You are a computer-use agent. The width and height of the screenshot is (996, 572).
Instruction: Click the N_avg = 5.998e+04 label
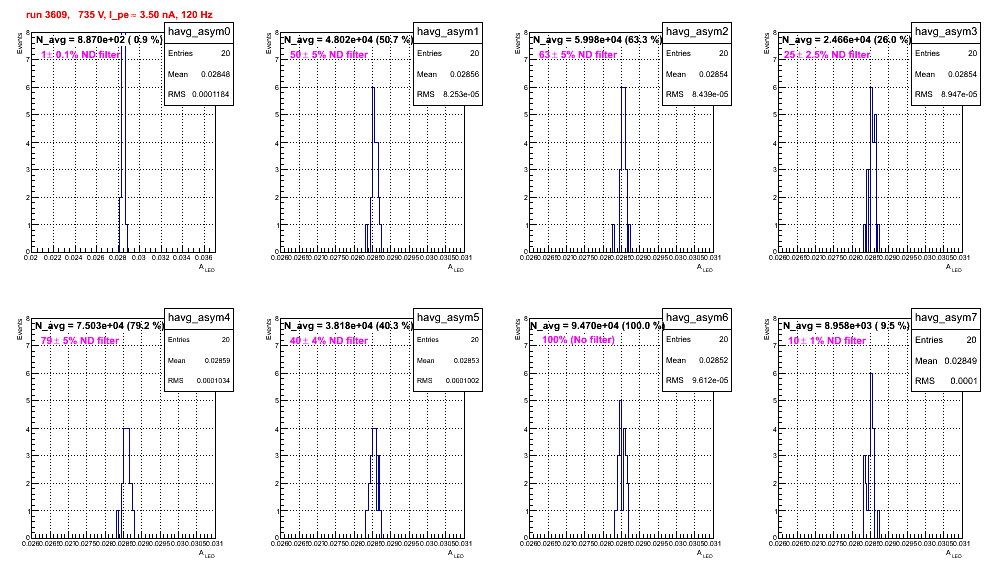coord(596,39)
